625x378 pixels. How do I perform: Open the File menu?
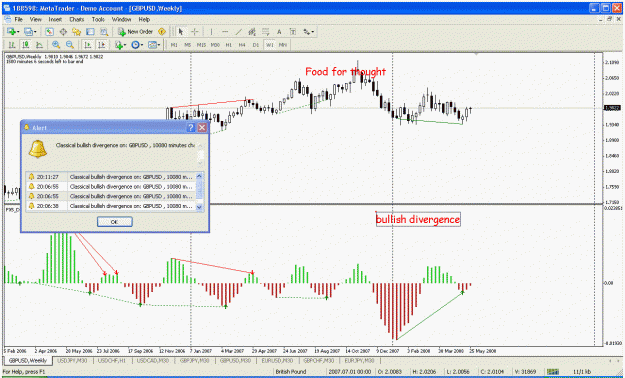tap(18, 19)
